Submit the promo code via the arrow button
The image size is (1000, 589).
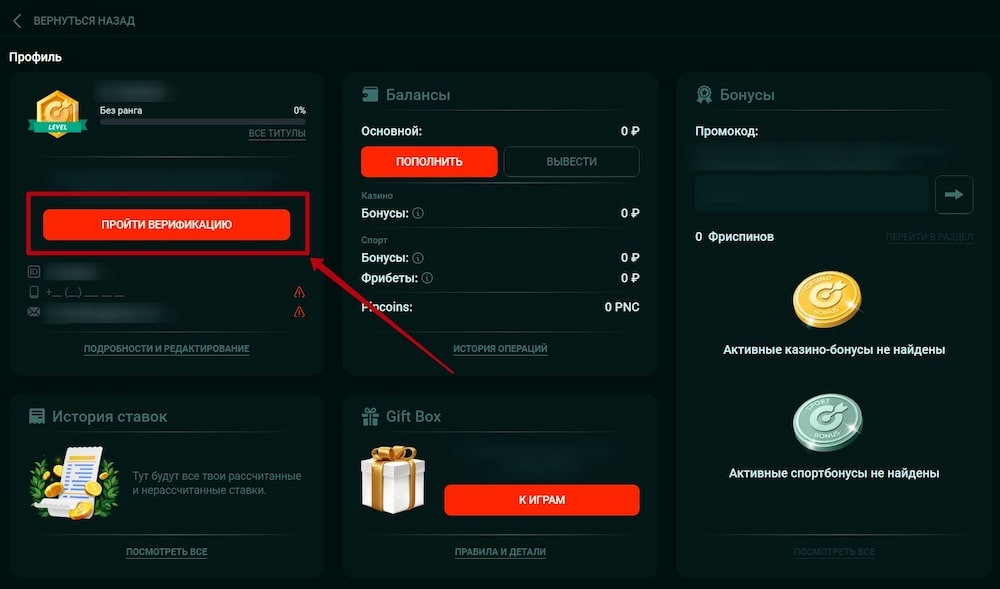pos(955,195)
